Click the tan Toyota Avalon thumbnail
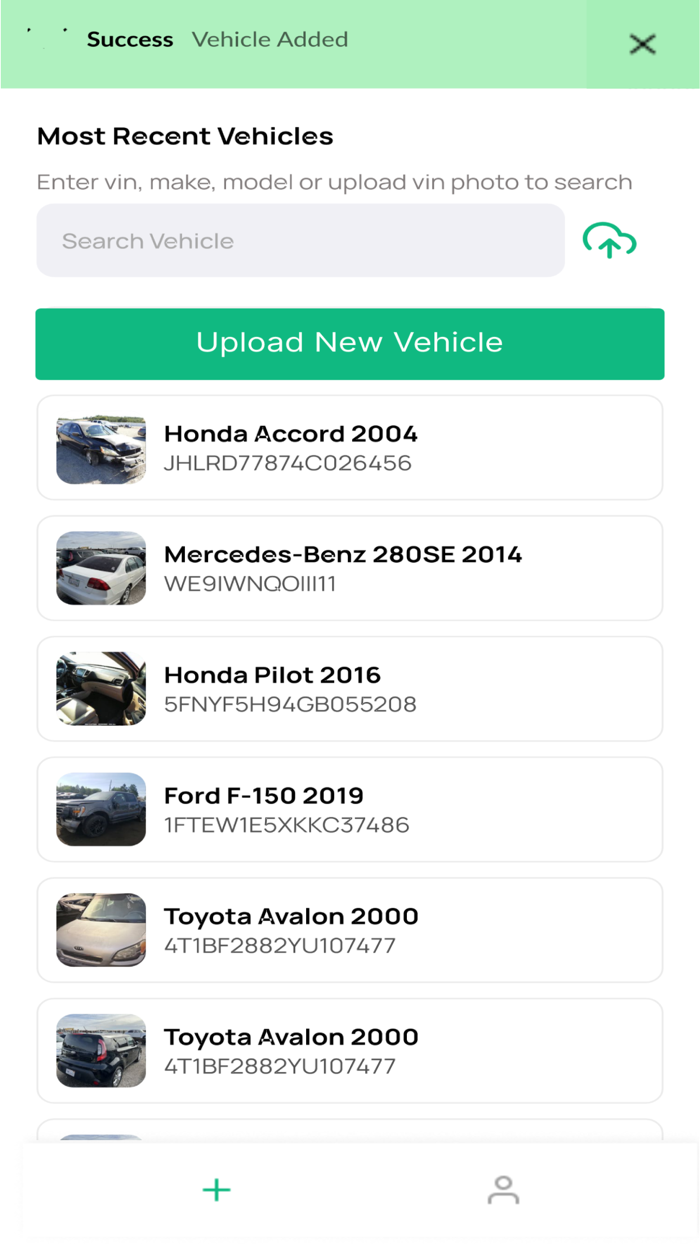 click(x=100, y=929)
